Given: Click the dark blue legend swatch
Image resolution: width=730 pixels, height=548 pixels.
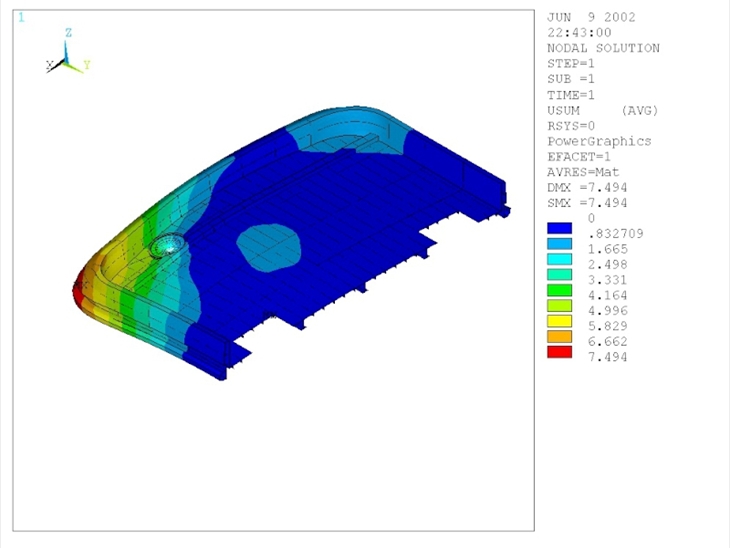Looking at the screenshot, I should pyautogui.click(x=559, y=228).
